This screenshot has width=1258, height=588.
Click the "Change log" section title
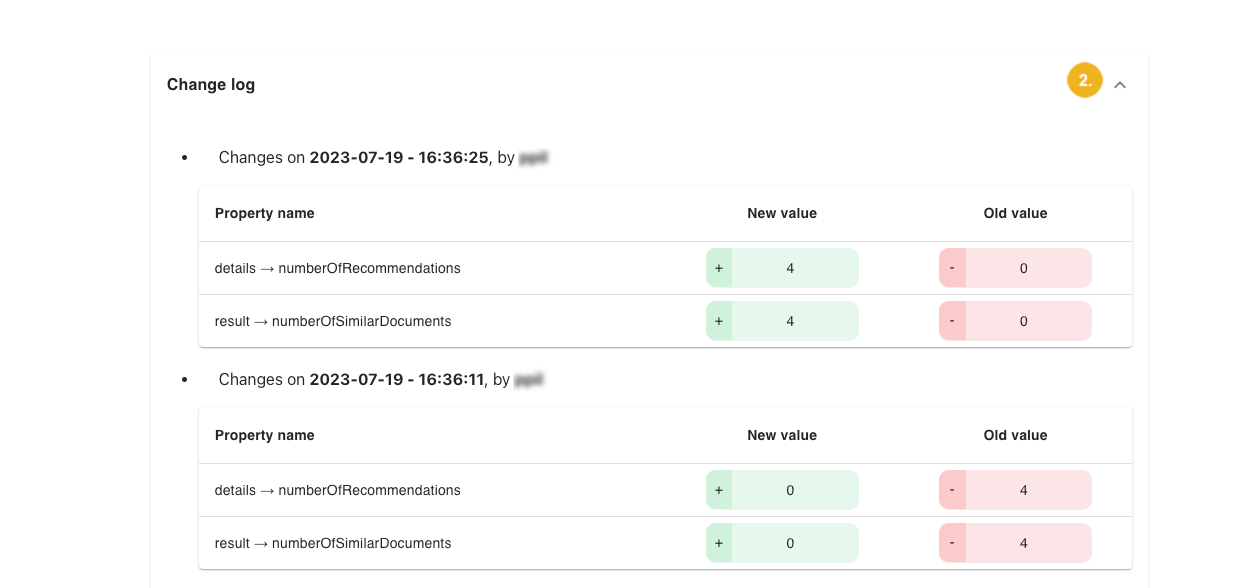pos(211,85)
